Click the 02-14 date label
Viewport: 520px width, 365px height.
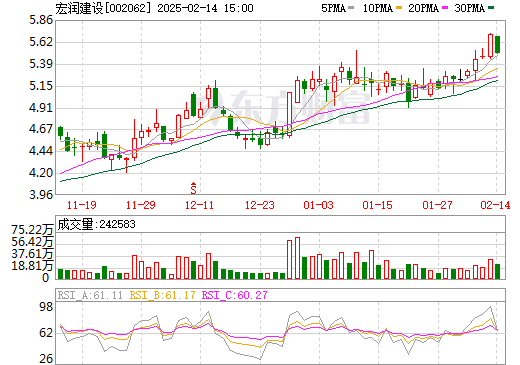coord(495,205)
